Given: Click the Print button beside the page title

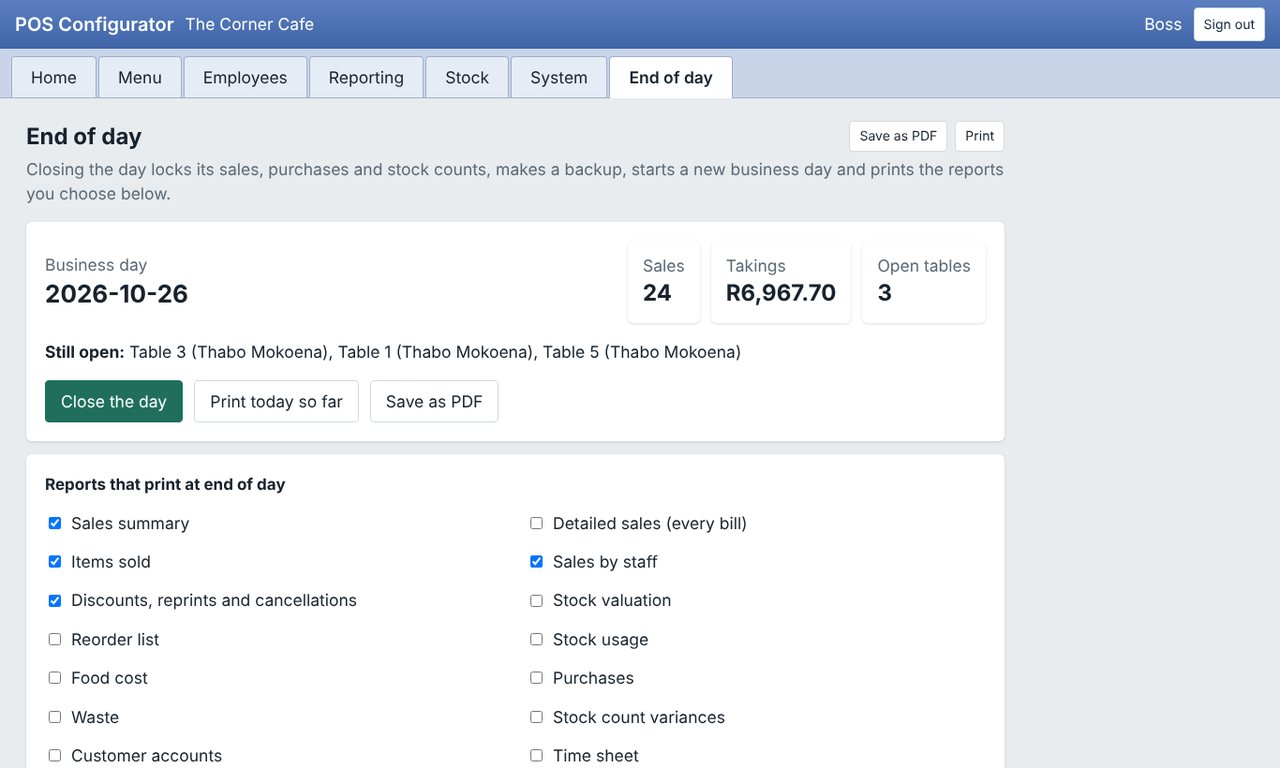Looking at the screenshot, I should (x=980, y=136).
